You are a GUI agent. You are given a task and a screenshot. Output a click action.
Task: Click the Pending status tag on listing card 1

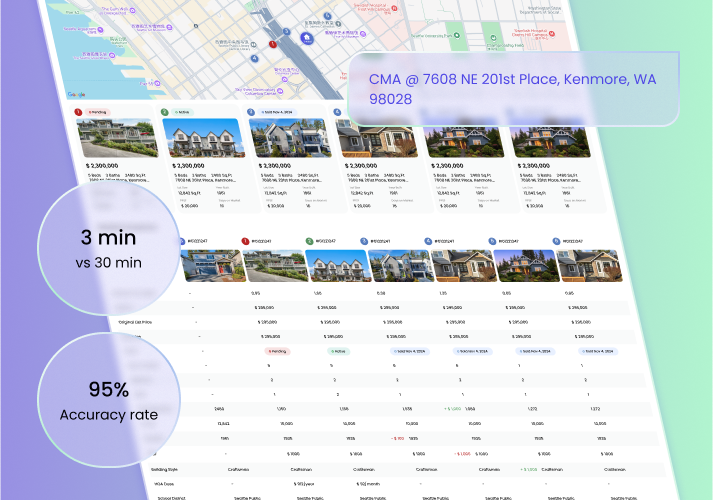point(97,112)
